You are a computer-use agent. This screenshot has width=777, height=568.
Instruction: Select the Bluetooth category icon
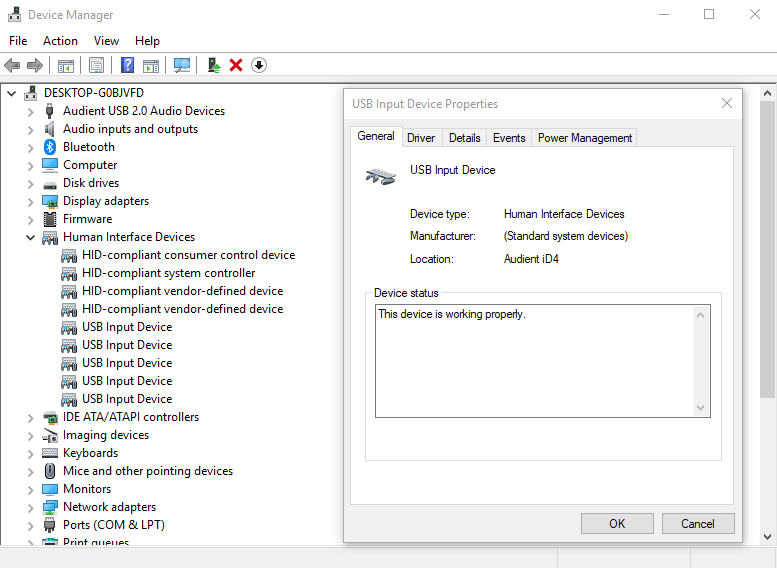tap(50, 147)
